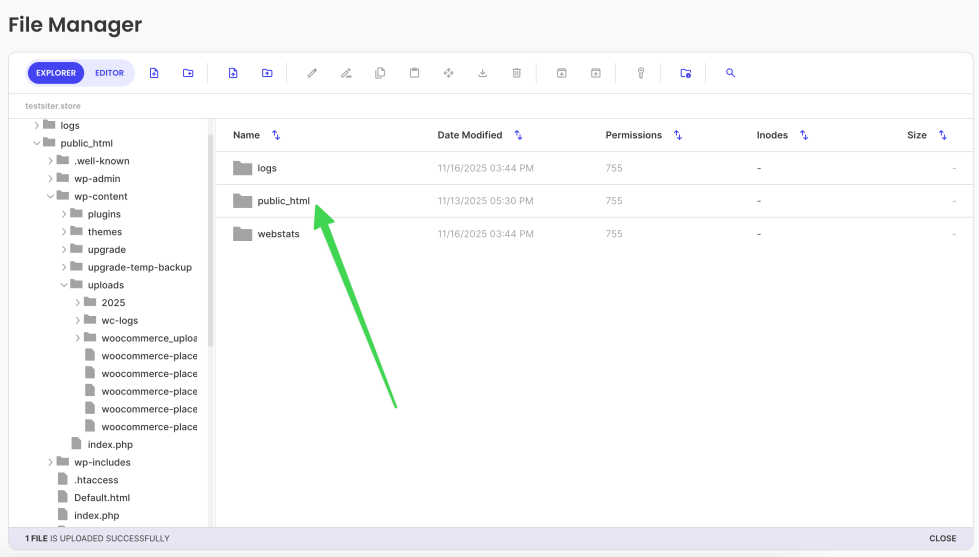The width and height of the screenshot is (979, 557).
Task: Select the webstats folder row
Action: 278,234
